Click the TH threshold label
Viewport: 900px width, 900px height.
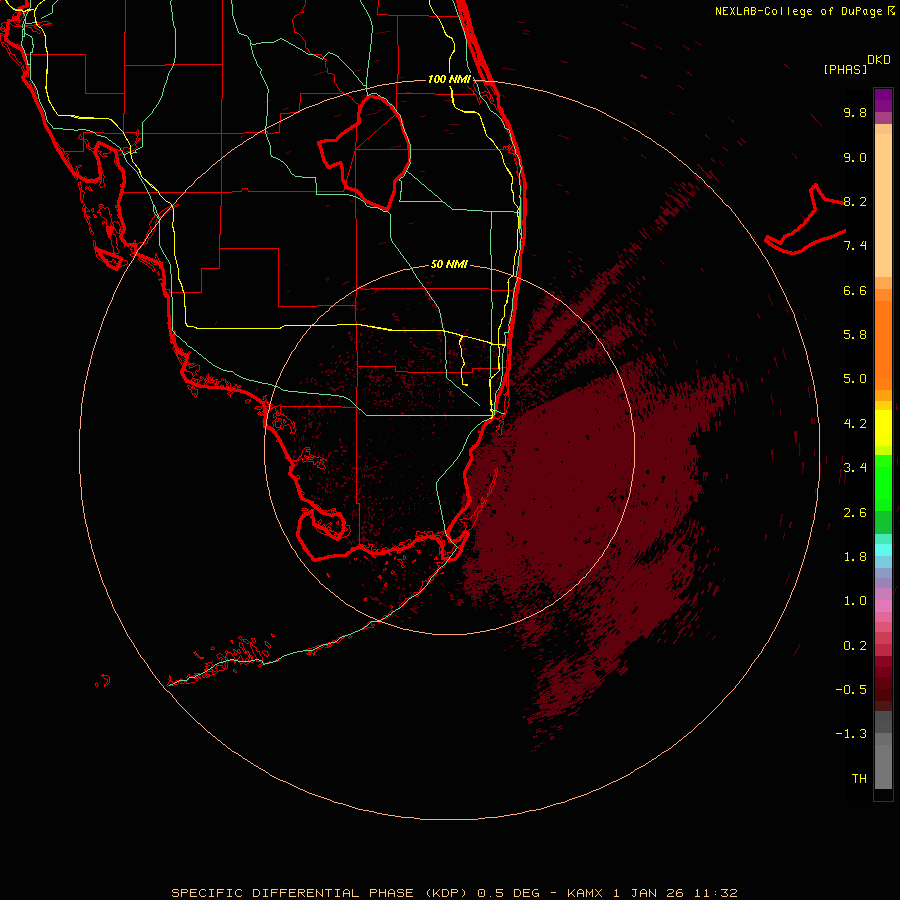(x=859, y=779)
